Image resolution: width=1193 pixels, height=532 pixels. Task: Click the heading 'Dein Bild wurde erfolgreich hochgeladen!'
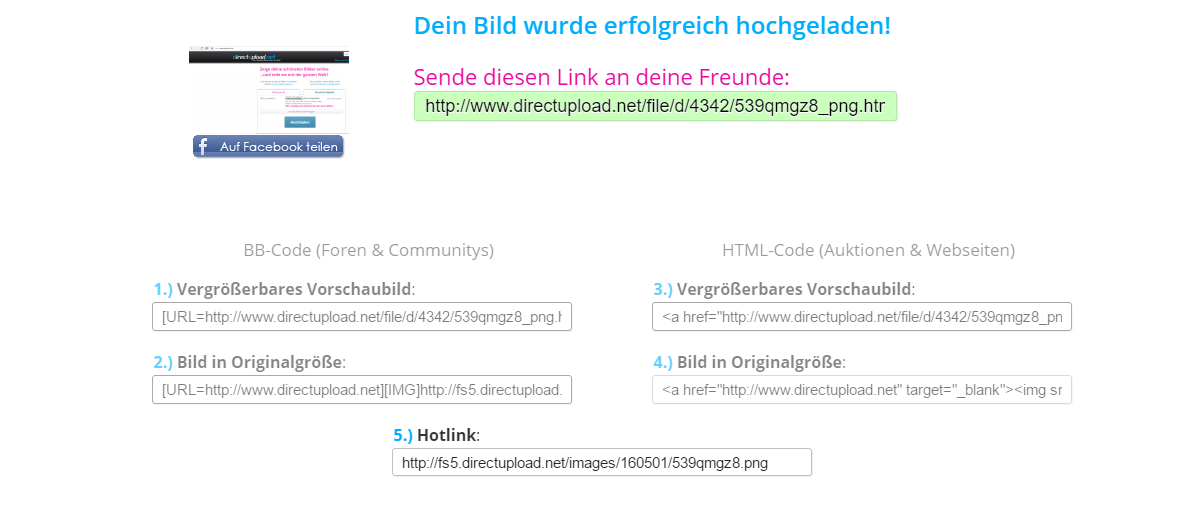coord(652,26)
